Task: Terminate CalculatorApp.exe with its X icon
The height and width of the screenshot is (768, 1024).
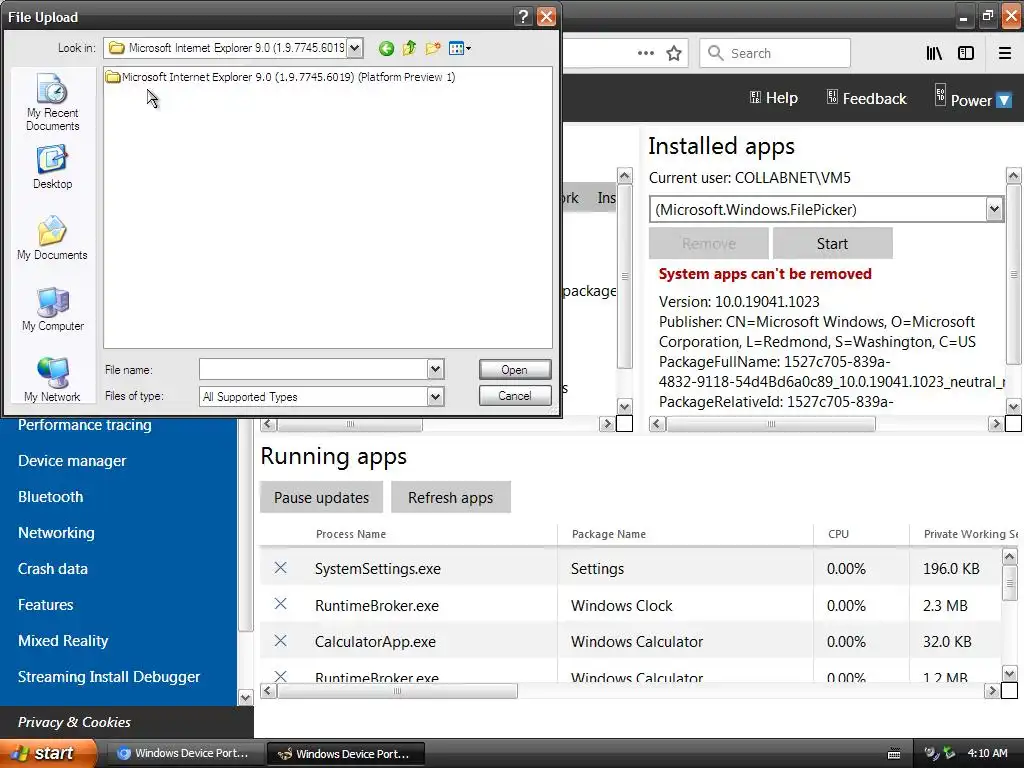Action: coord(281,641)
